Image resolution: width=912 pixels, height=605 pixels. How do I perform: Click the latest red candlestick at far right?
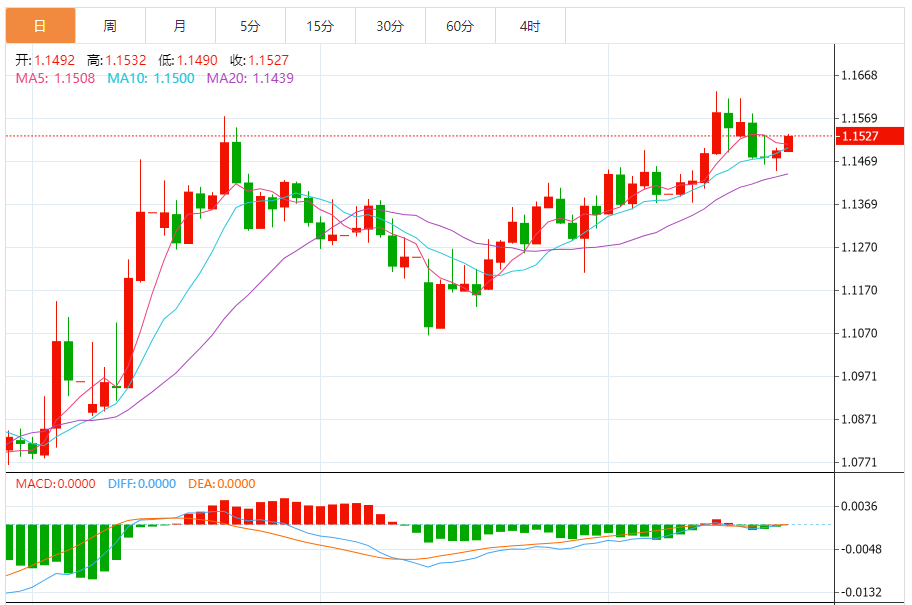pyautogui.click(x=789, y=143)
